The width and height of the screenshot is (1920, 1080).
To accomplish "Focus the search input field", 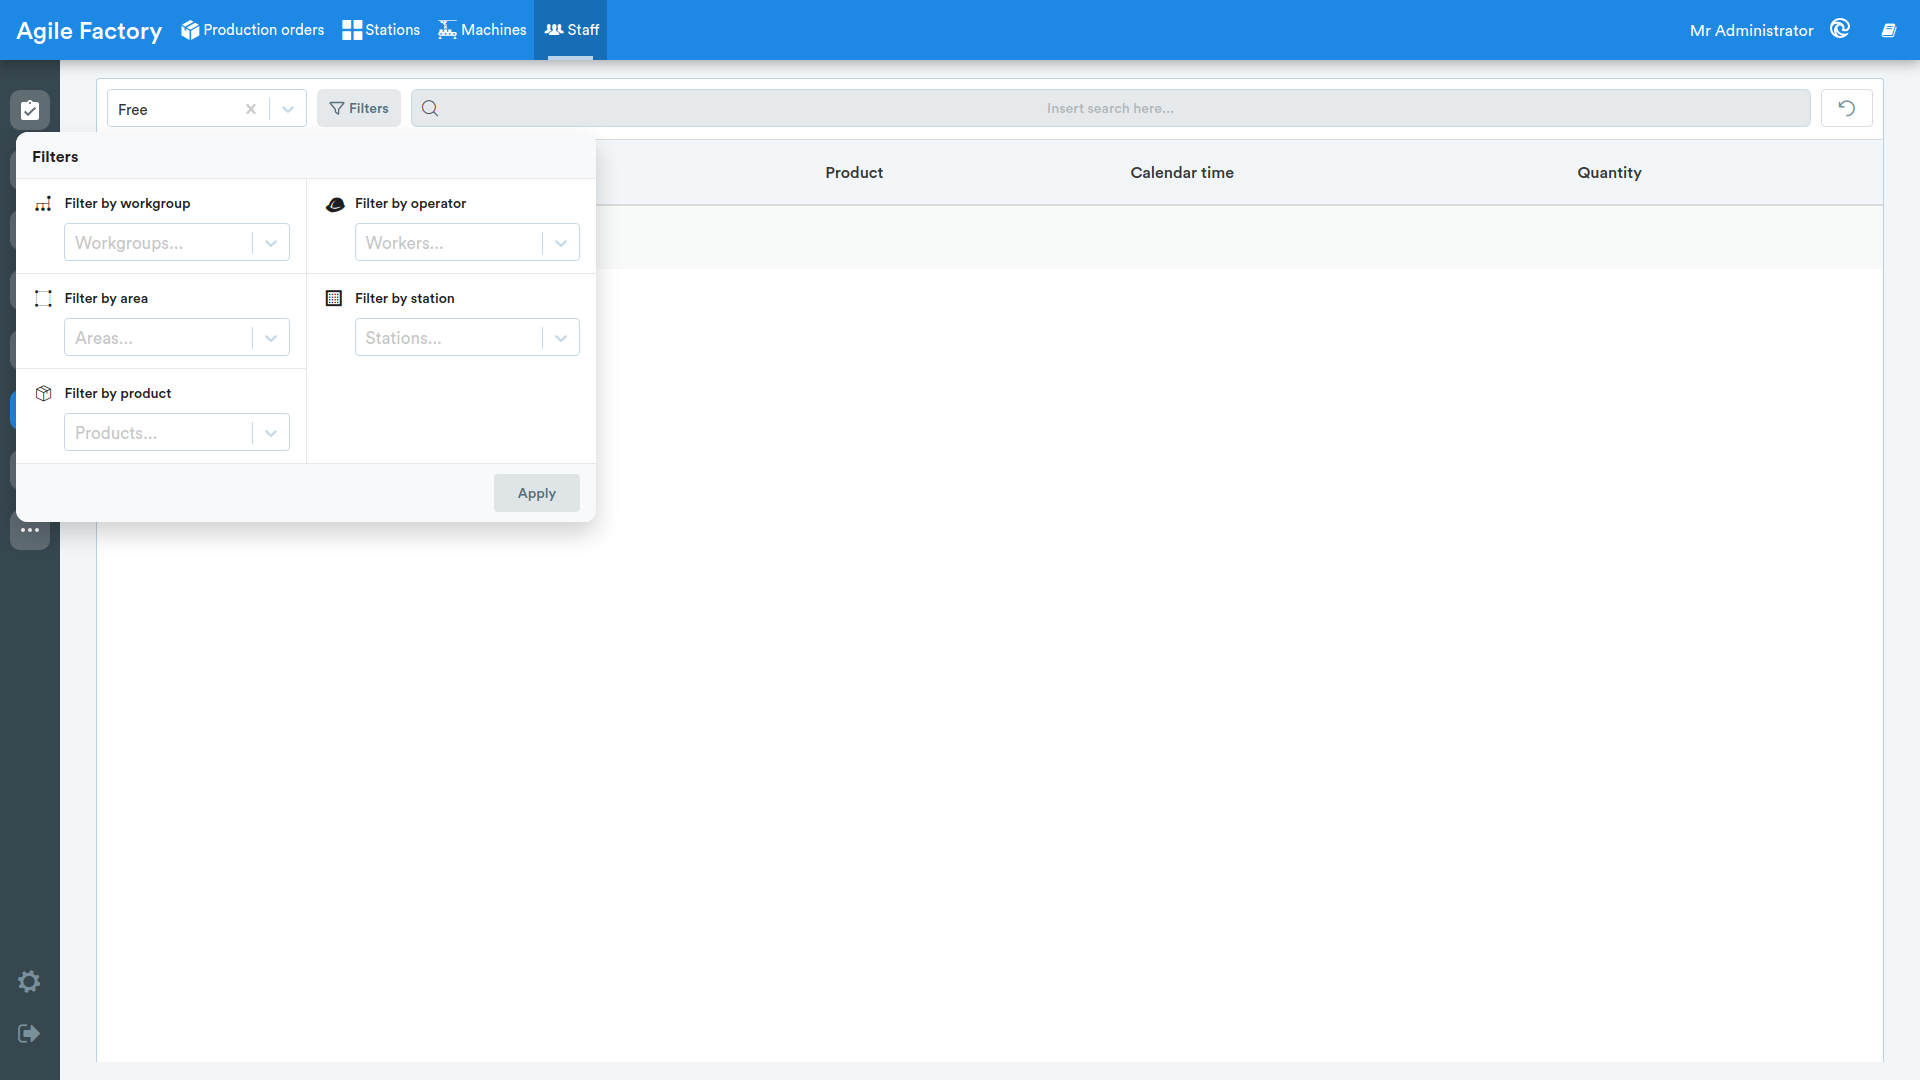I will tap(1110, 108).
